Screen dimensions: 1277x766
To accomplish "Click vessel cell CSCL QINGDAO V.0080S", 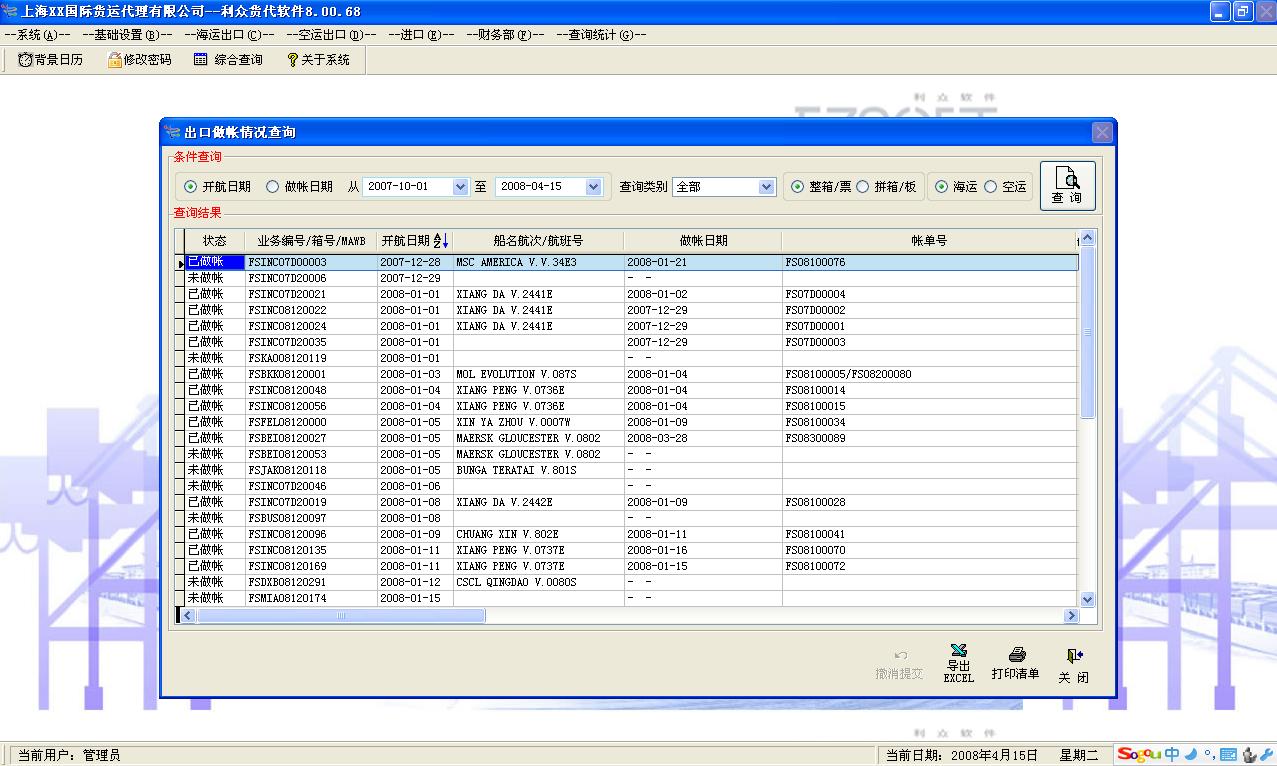I will (x=538, y=582).
